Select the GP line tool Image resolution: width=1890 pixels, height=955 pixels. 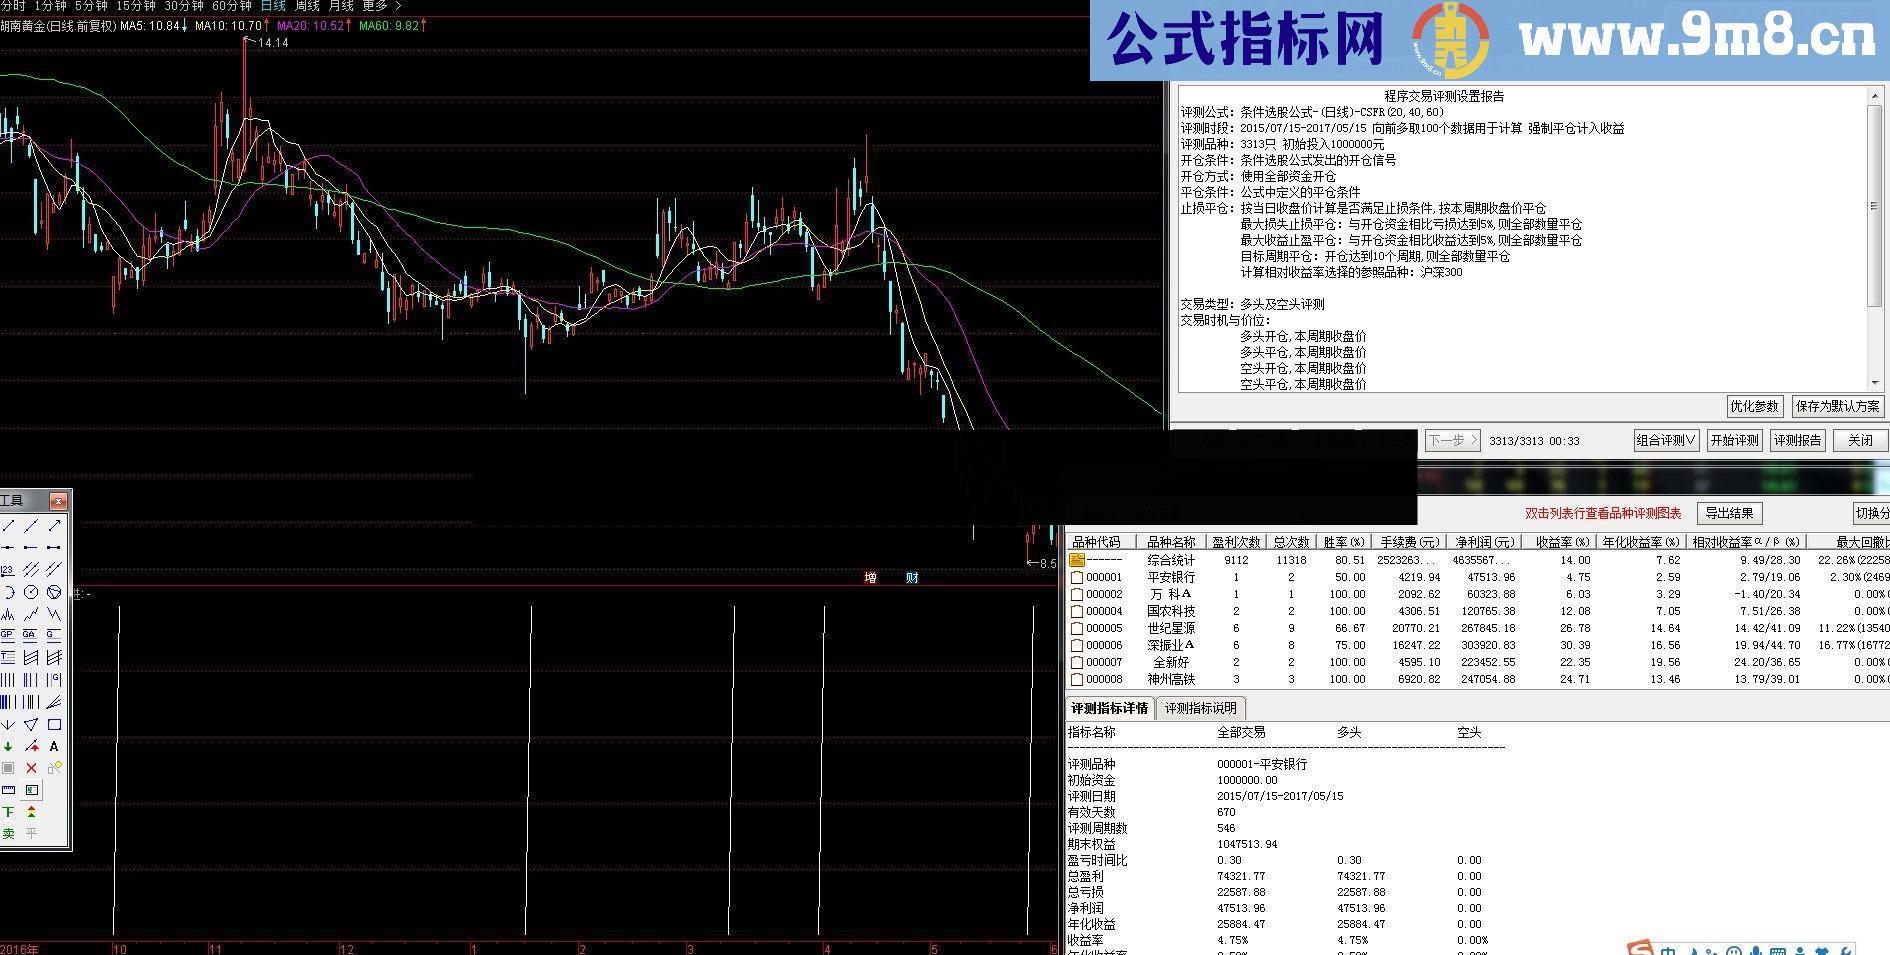pos(8,634)
